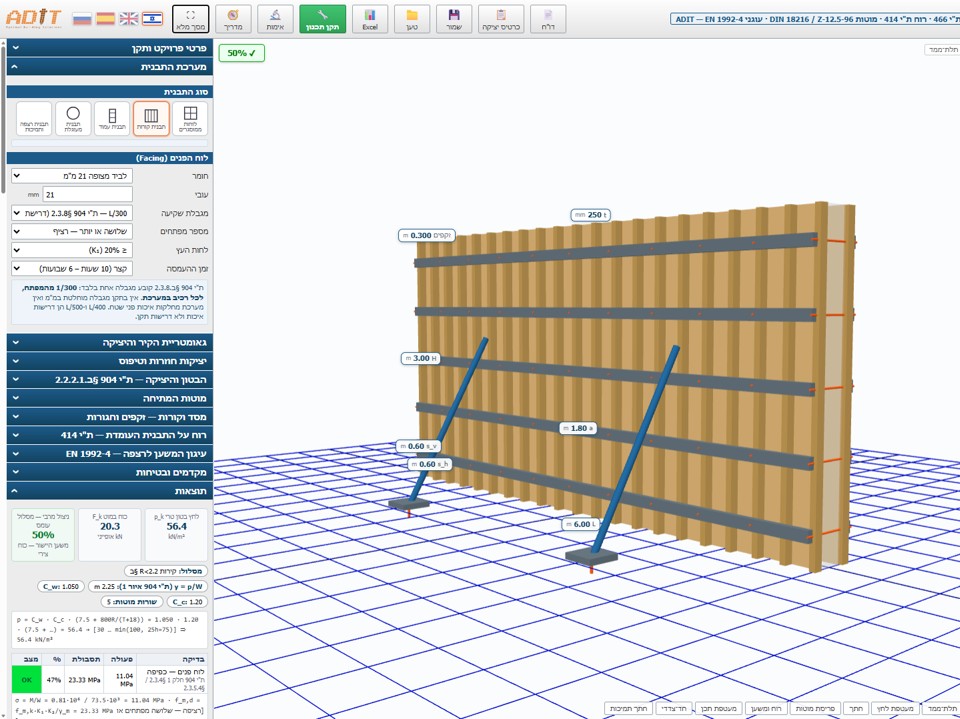Click thickness (עובי) input field showing 21
The image size is (960, 719).
[88, 195]
